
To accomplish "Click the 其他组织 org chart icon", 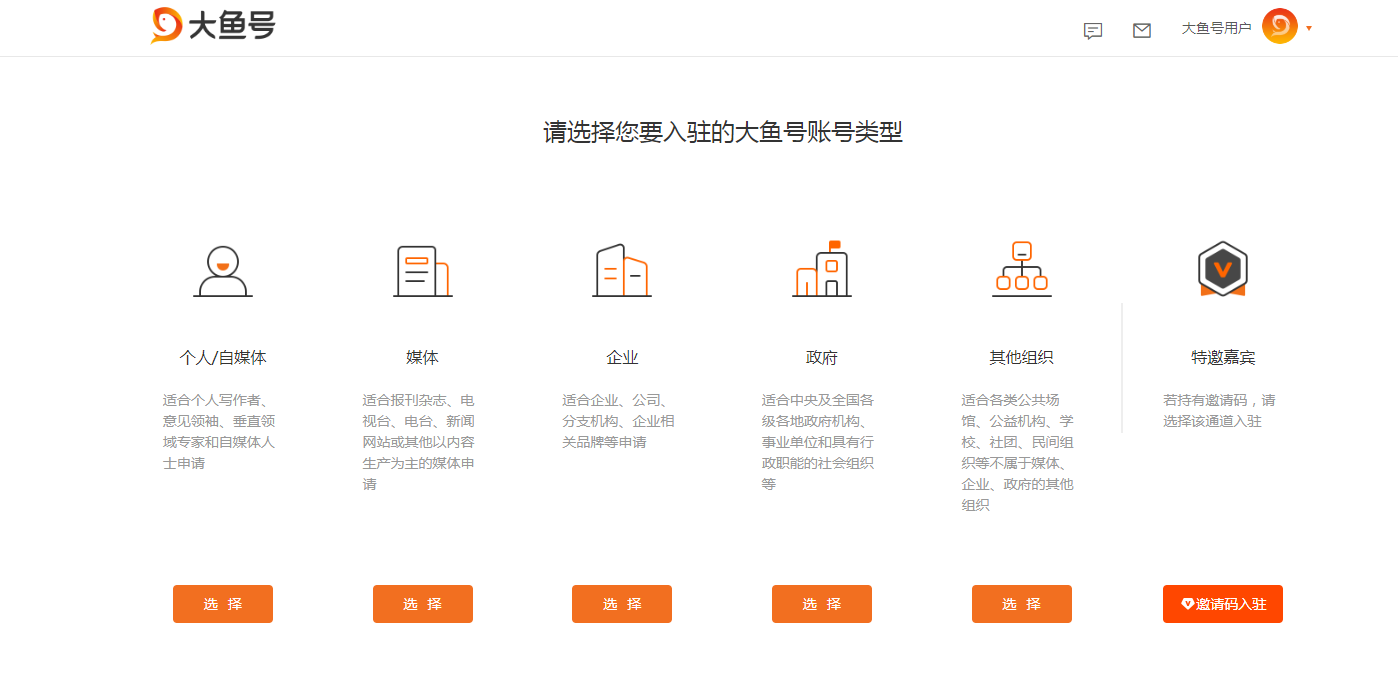I will click(1022, 268).
